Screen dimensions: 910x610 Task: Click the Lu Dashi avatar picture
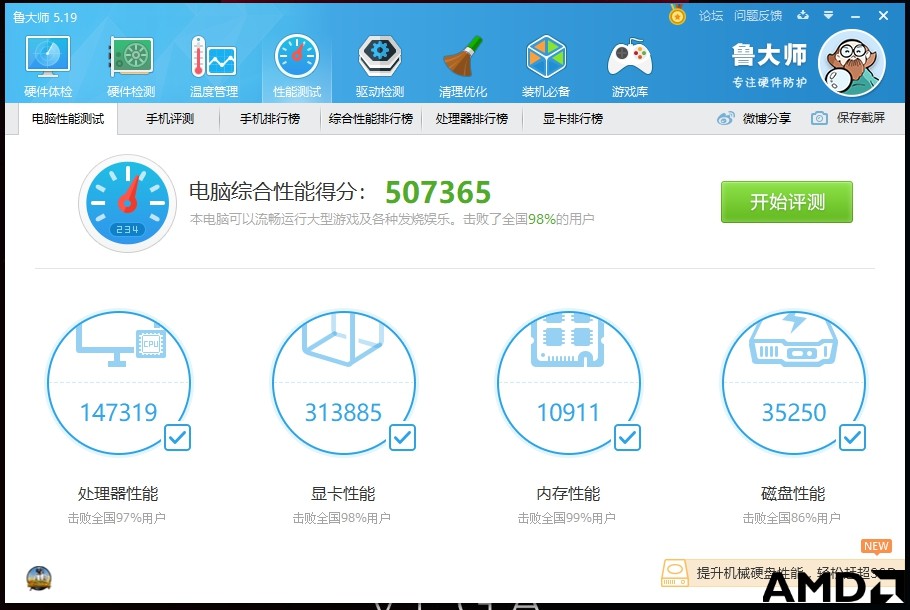(x=851, y=63)
